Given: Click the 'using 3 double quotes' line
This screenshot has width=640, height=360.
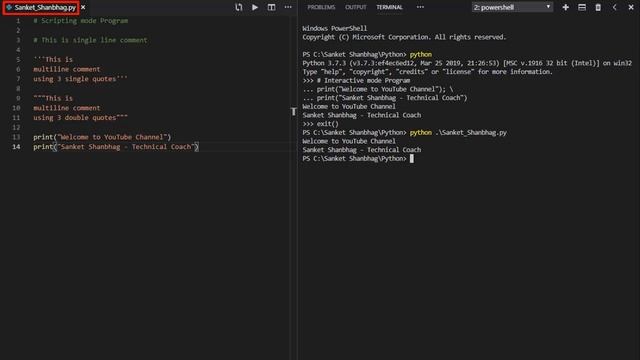Looking at the screenshot, I should (x=80, y=118).
